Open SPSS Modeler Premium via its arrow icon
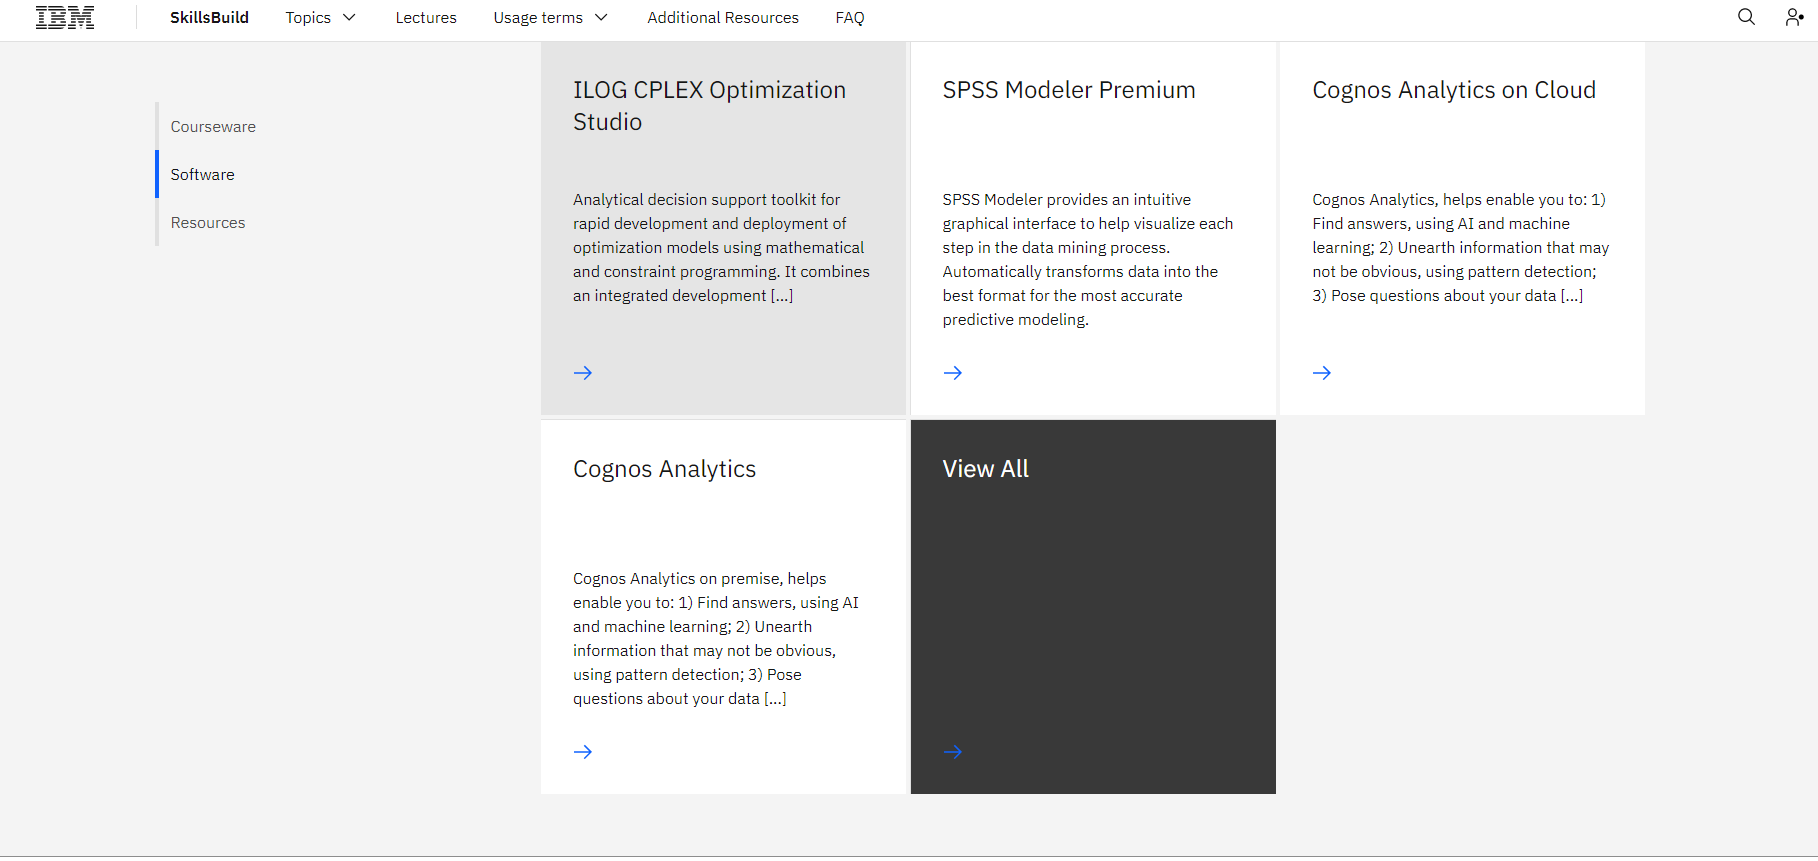 [x=952, y=372]
